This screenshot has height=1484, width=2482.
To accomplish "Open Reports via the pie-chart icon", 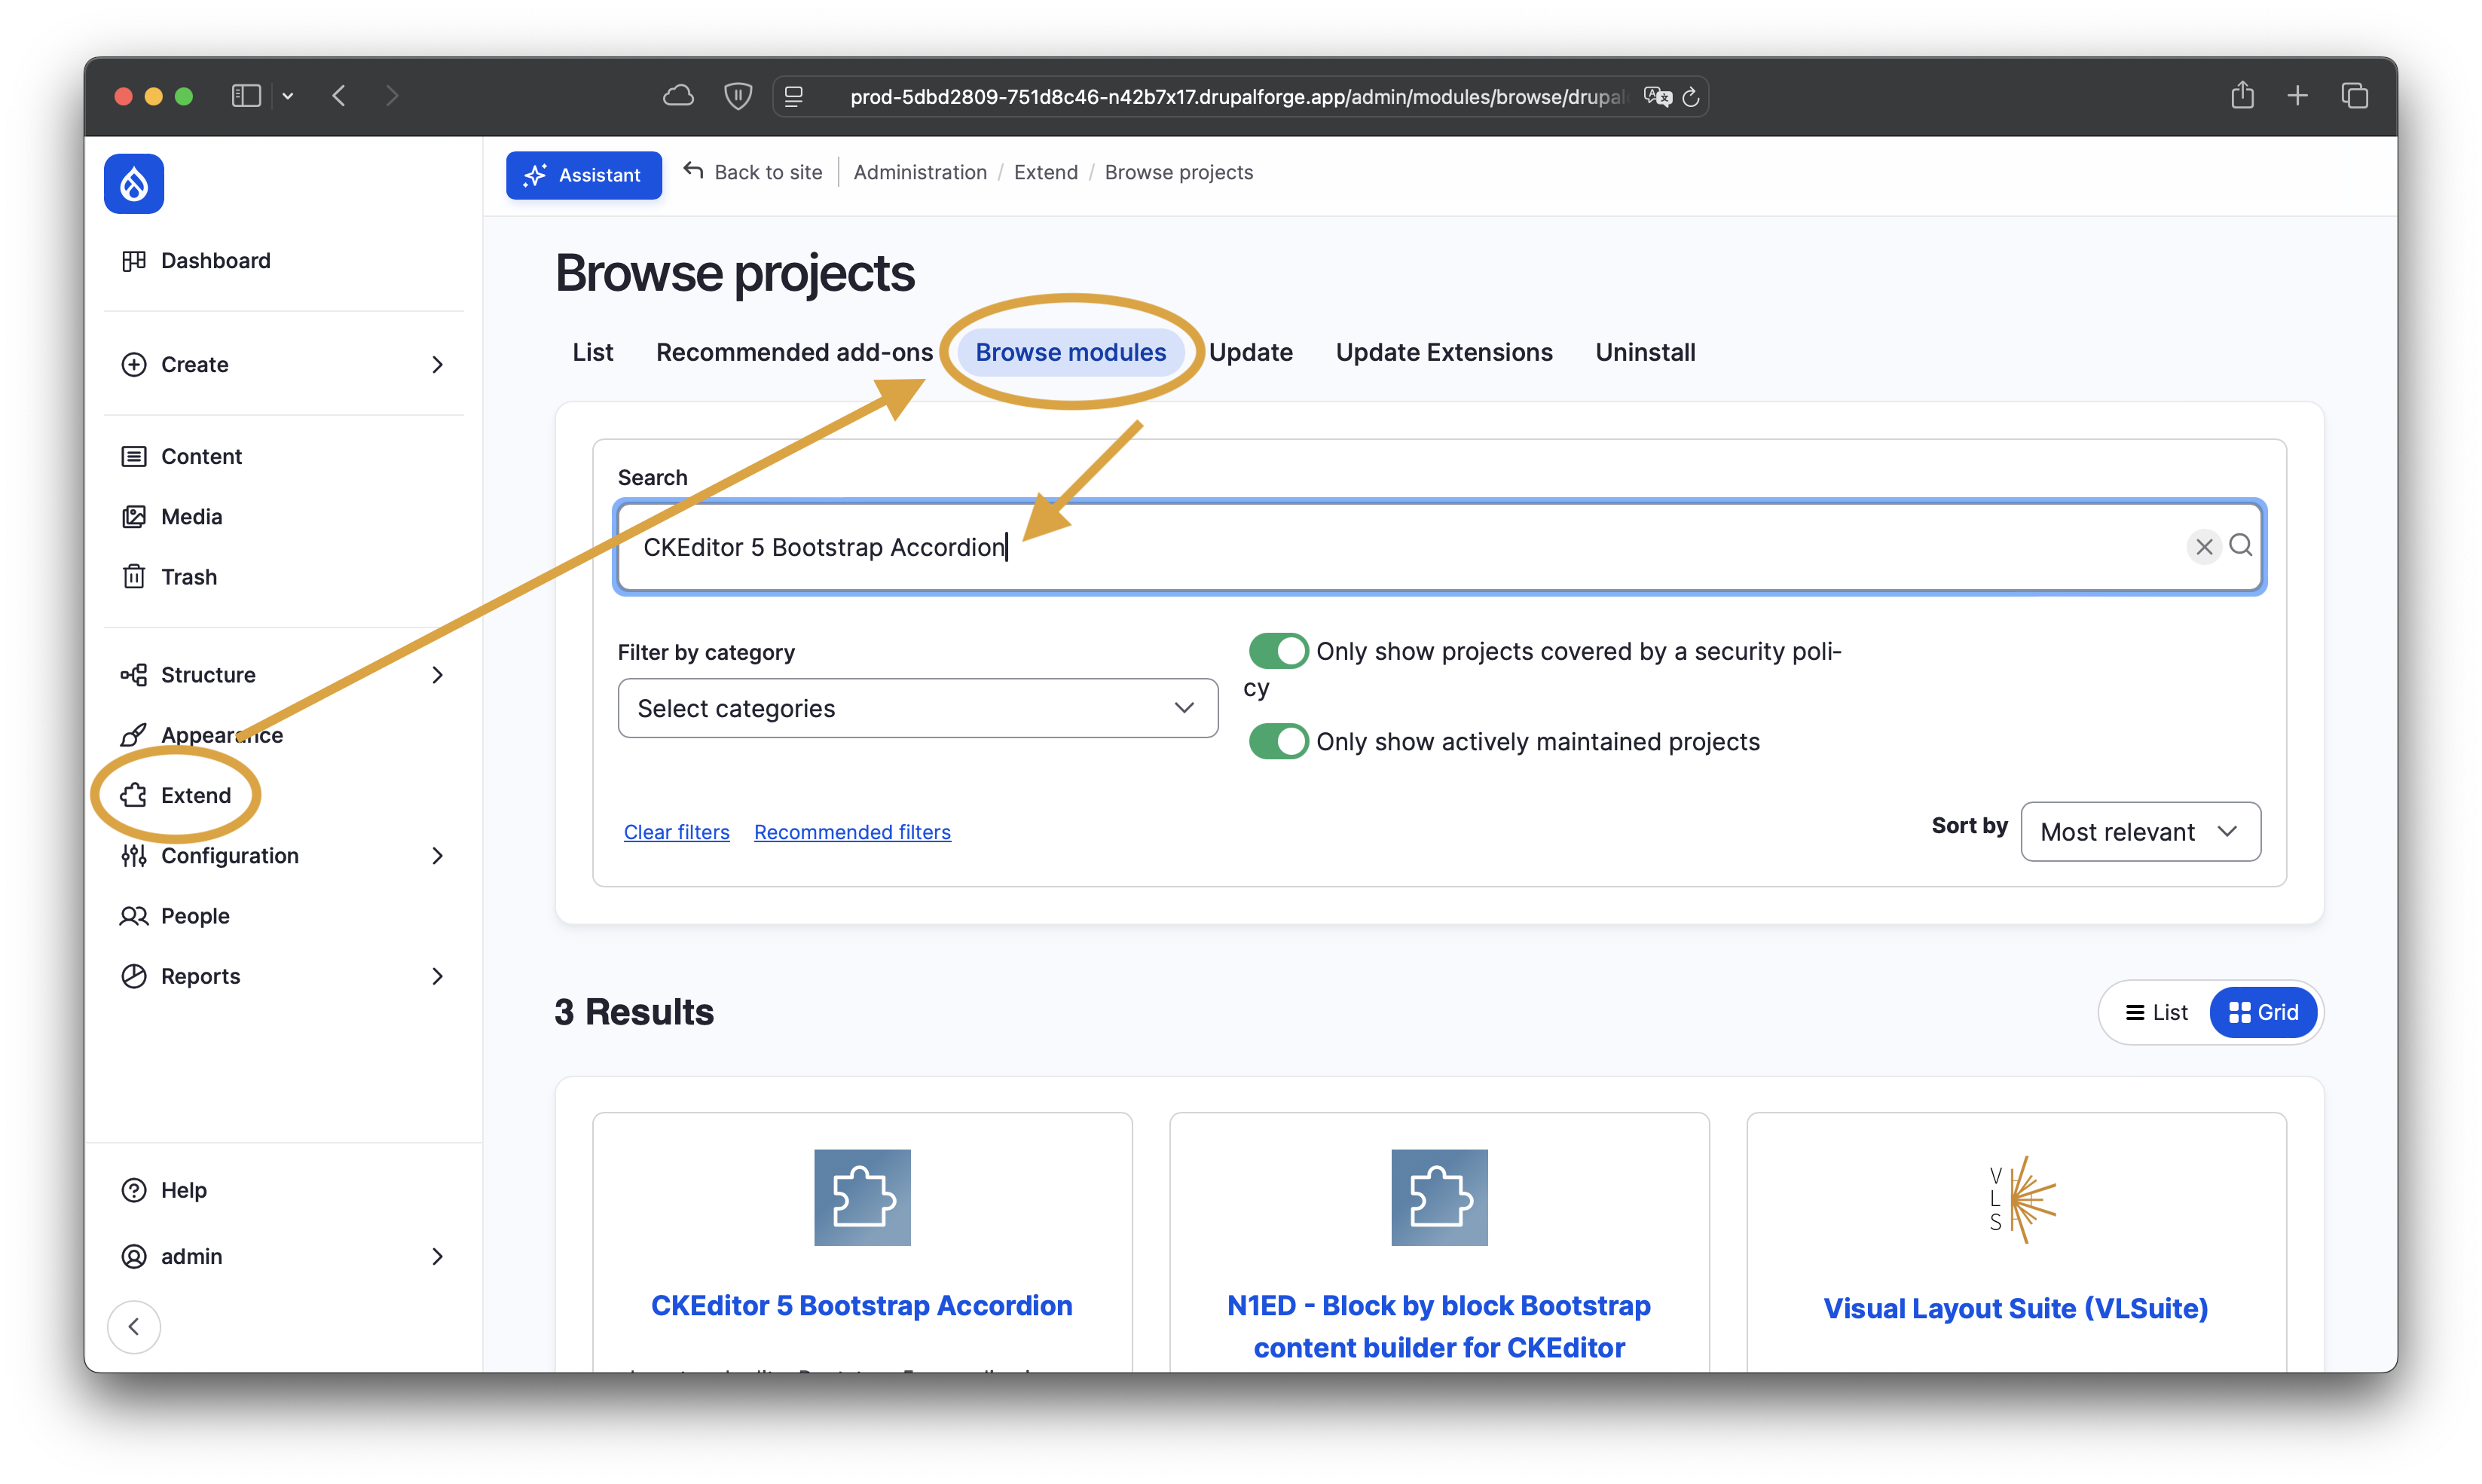I will 134,976.
